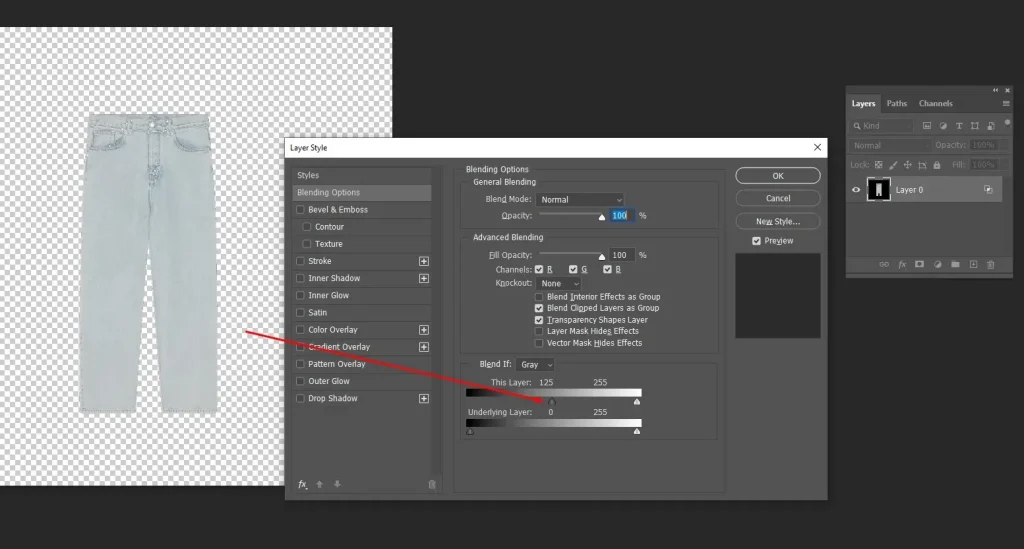Click the fx icon at Layers panel bottom

point(901,264)
